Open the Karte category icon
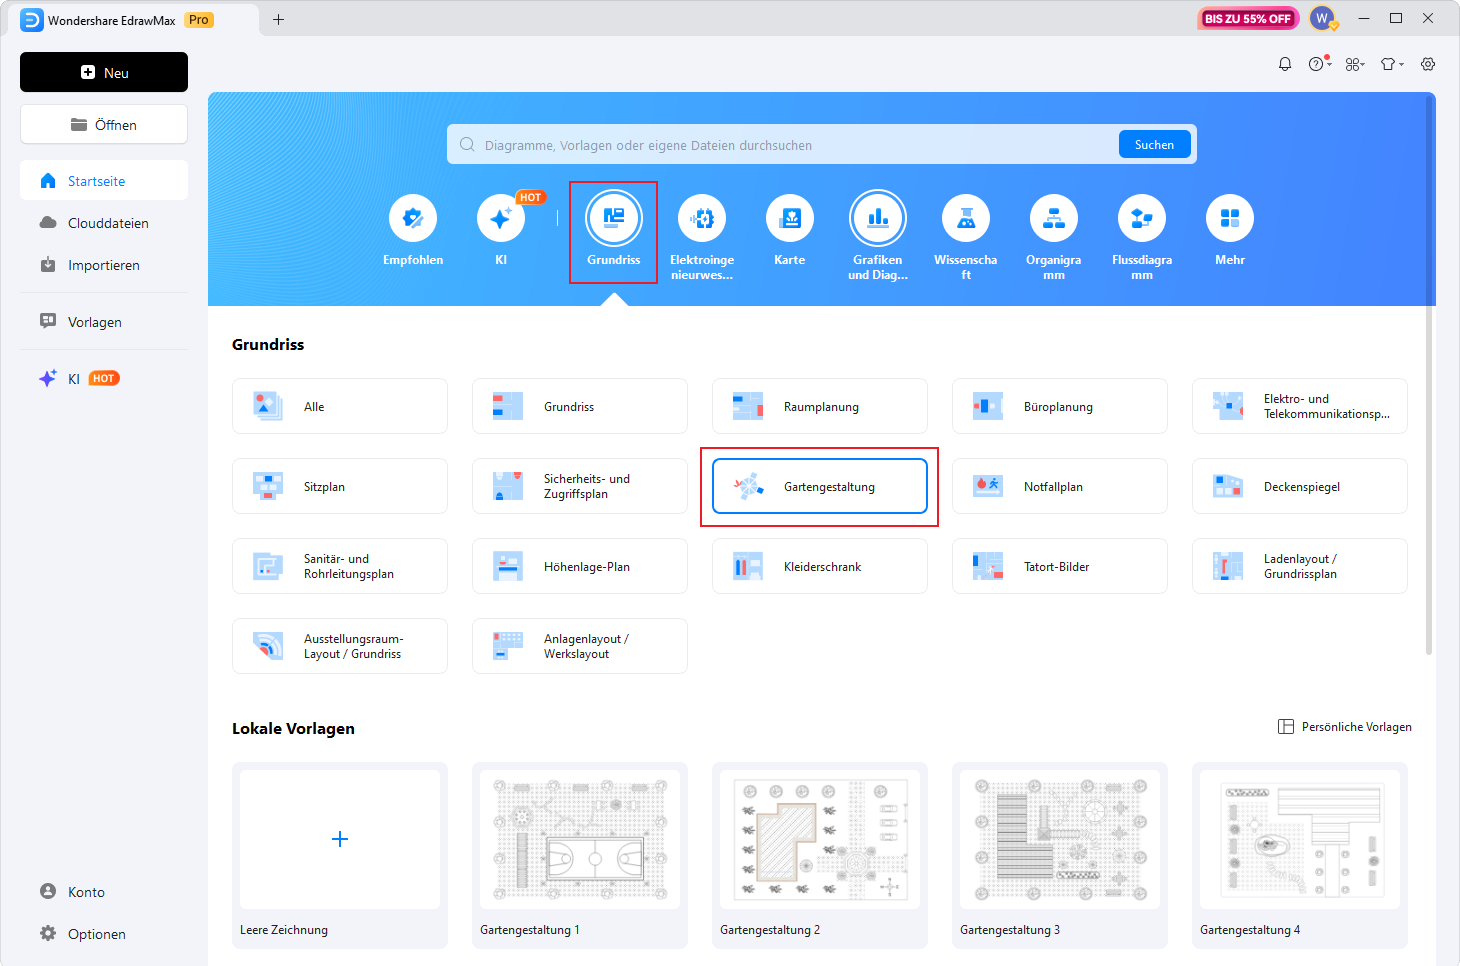Viewport: 1460px width, 966px height. [x=789, y=219]
